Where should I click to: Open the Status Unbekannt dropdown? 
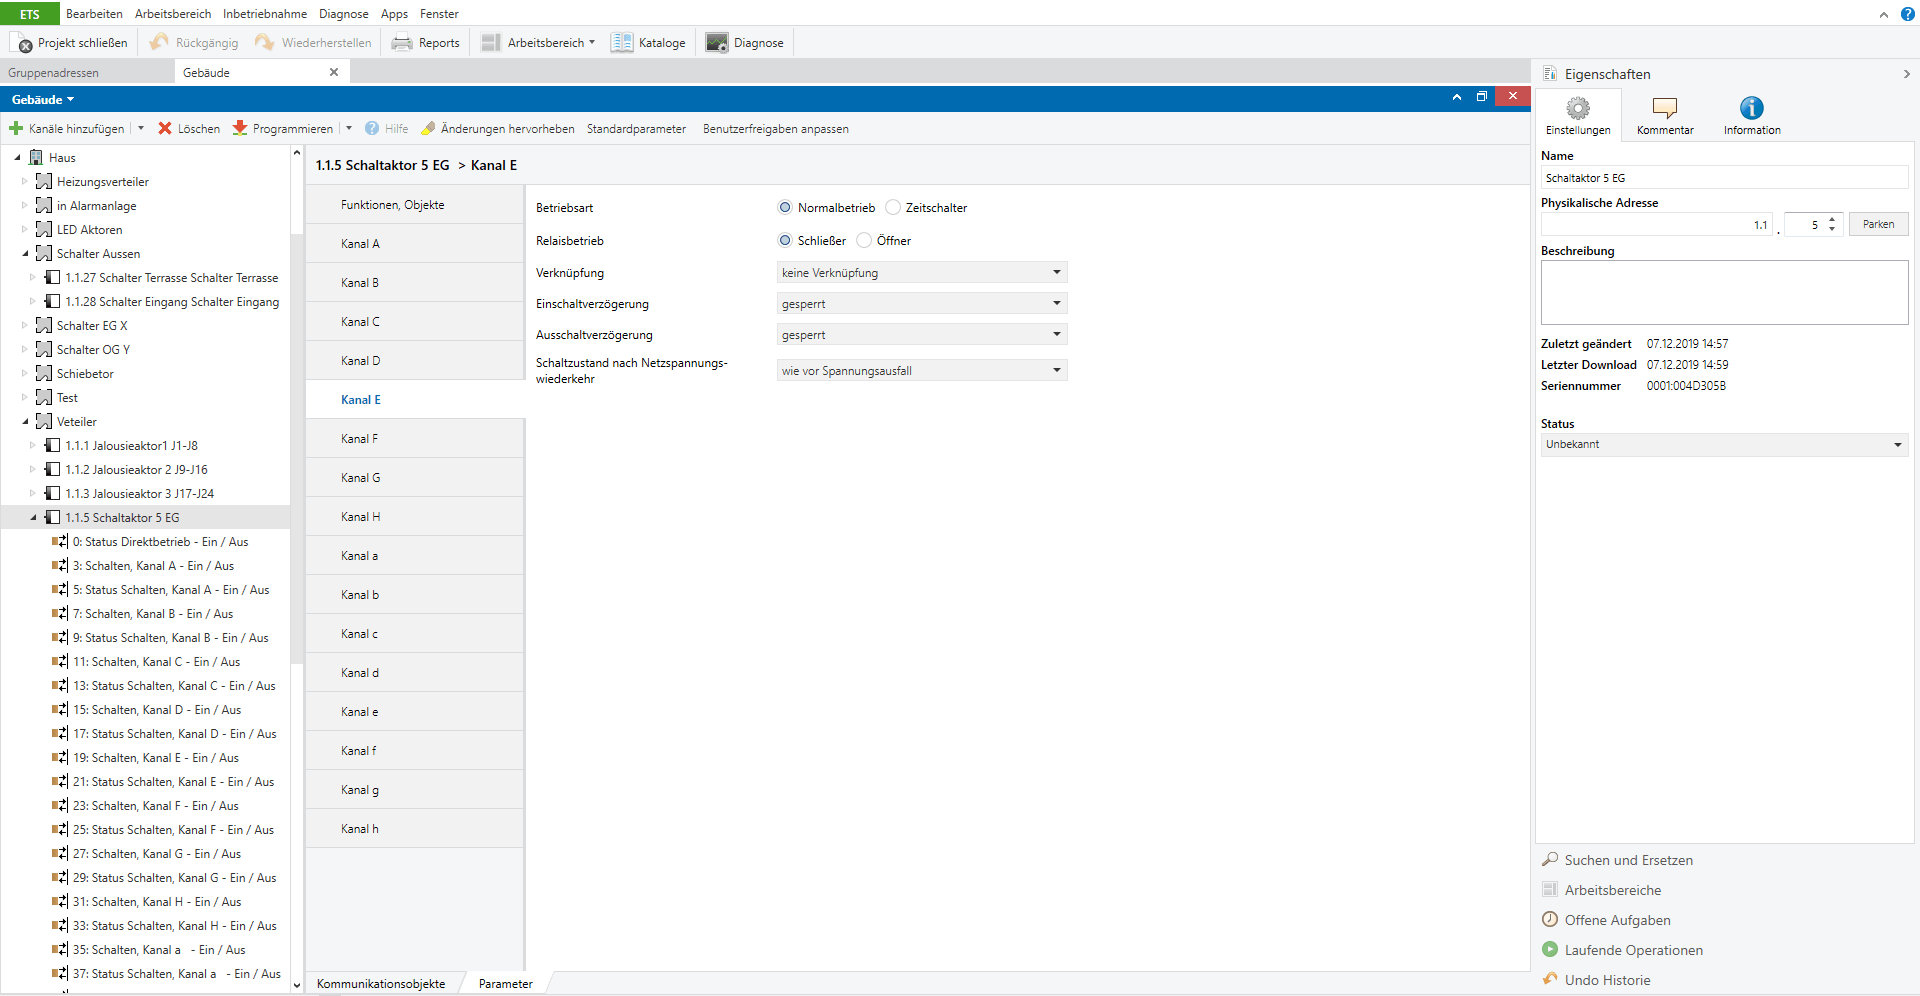(x=1724, y=445)
